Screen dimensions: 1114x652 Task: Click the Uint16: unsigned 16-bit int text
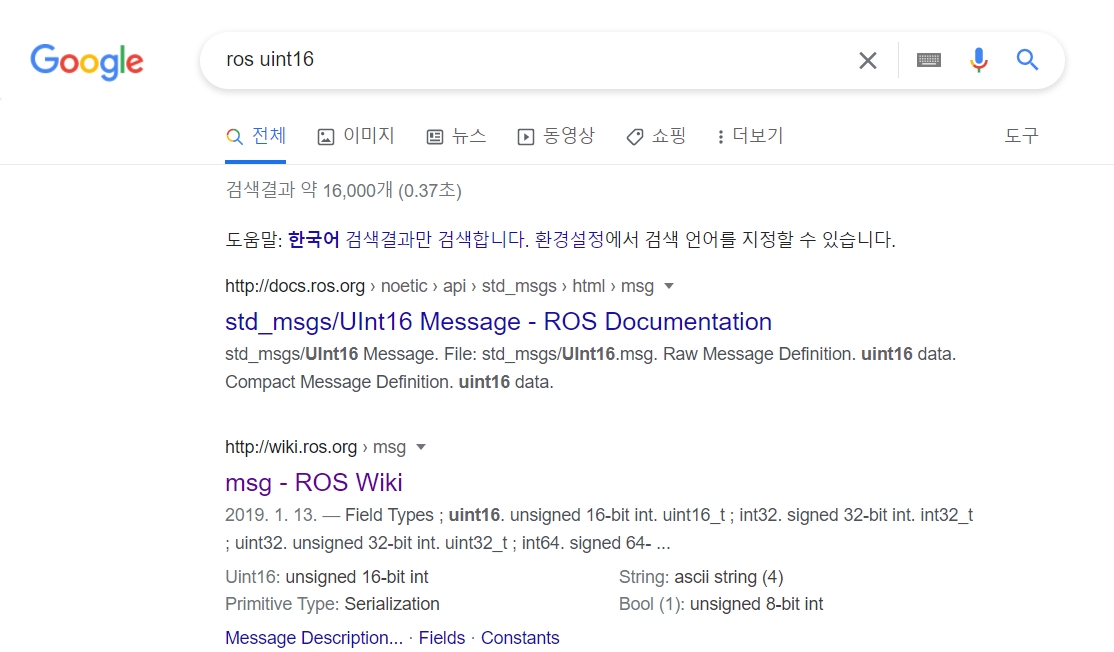[327, 577]
